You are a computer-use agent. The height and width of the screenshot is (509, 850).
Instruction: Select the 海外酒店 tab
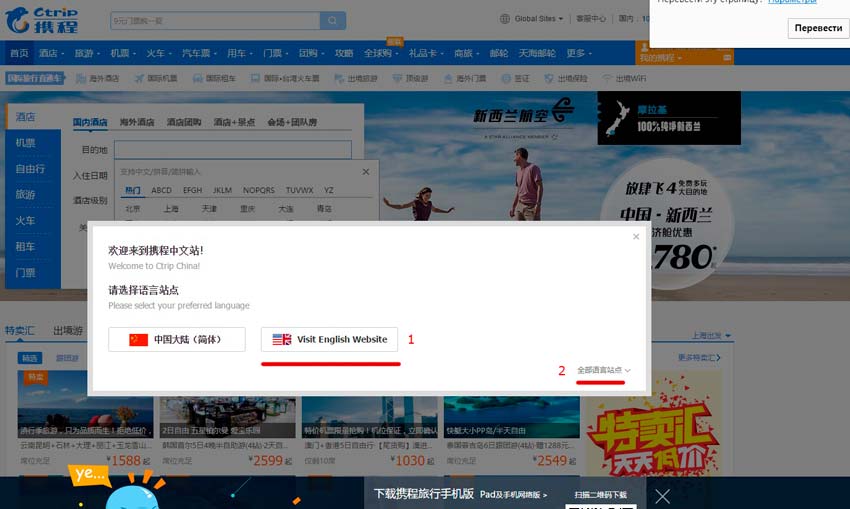coord(137,122)
